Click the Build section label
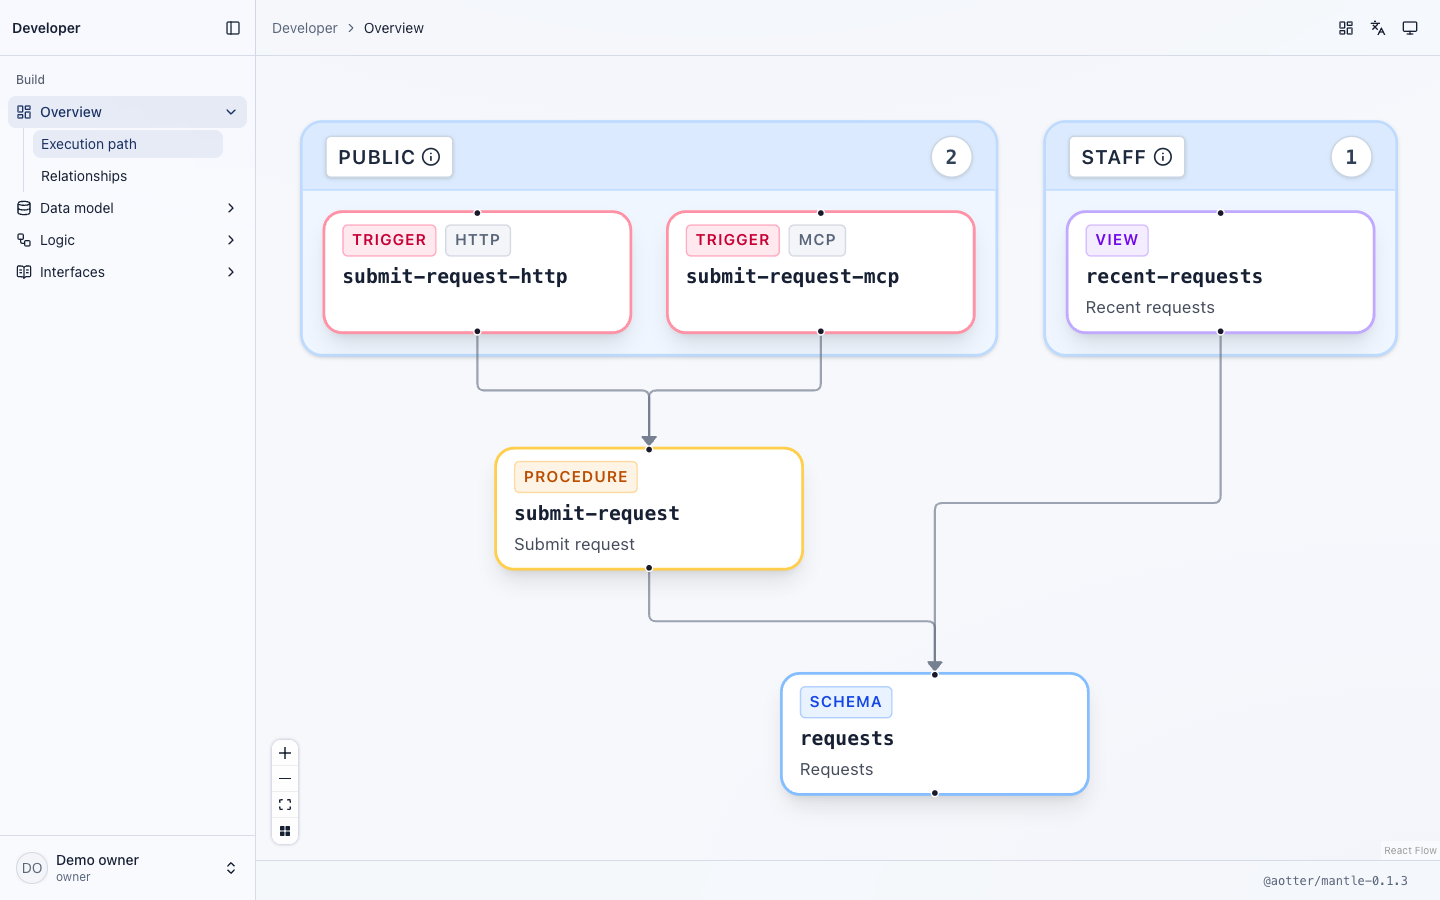This screenshot has height=900, width=1440. [30, 79]
